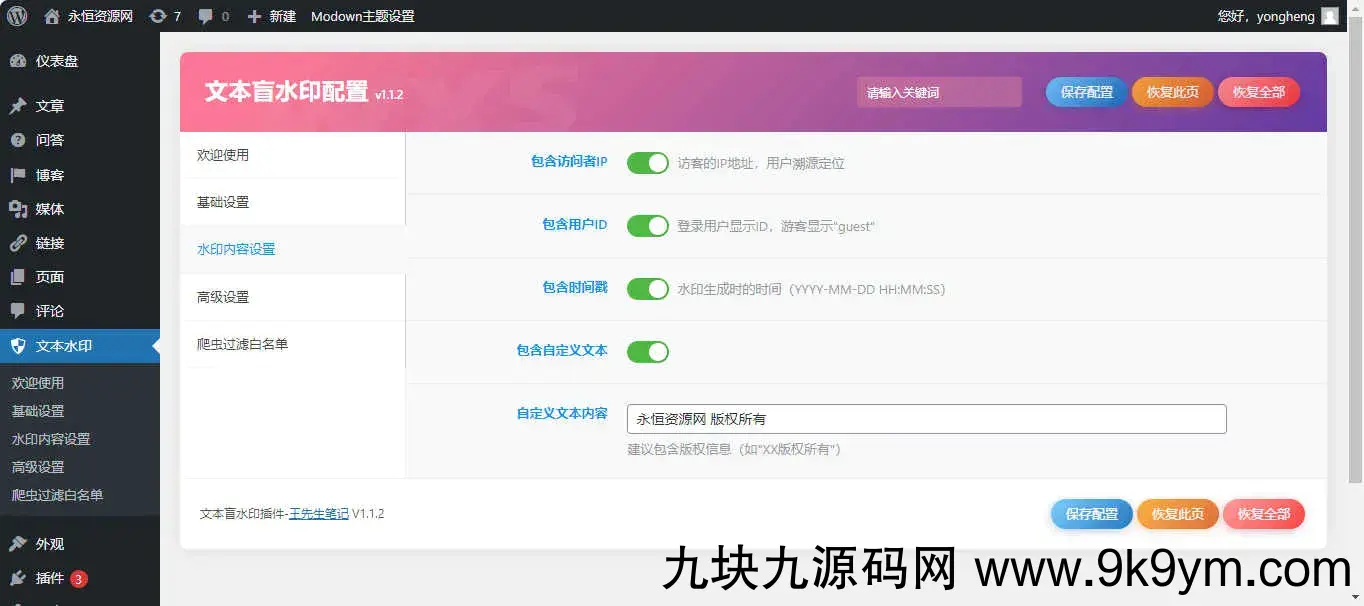
Task: Switch to the 基础设置 tab in panel
Action: click(x=223, y=202)
